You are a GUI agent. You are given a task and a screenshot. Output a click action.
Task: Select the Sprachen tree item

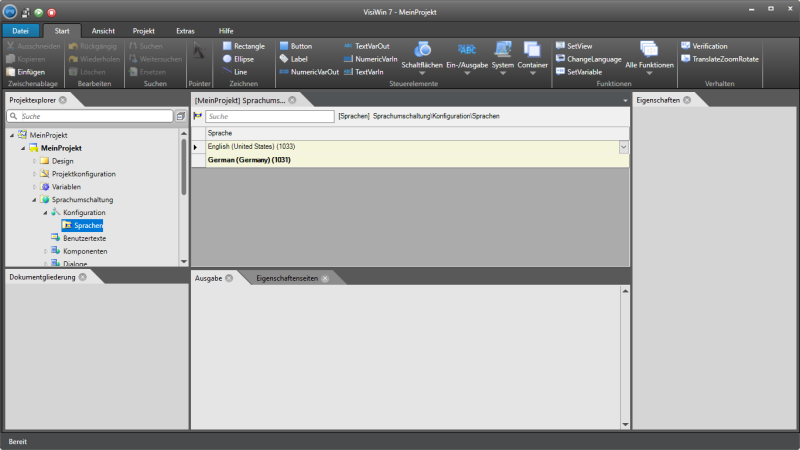click(83, 226)
